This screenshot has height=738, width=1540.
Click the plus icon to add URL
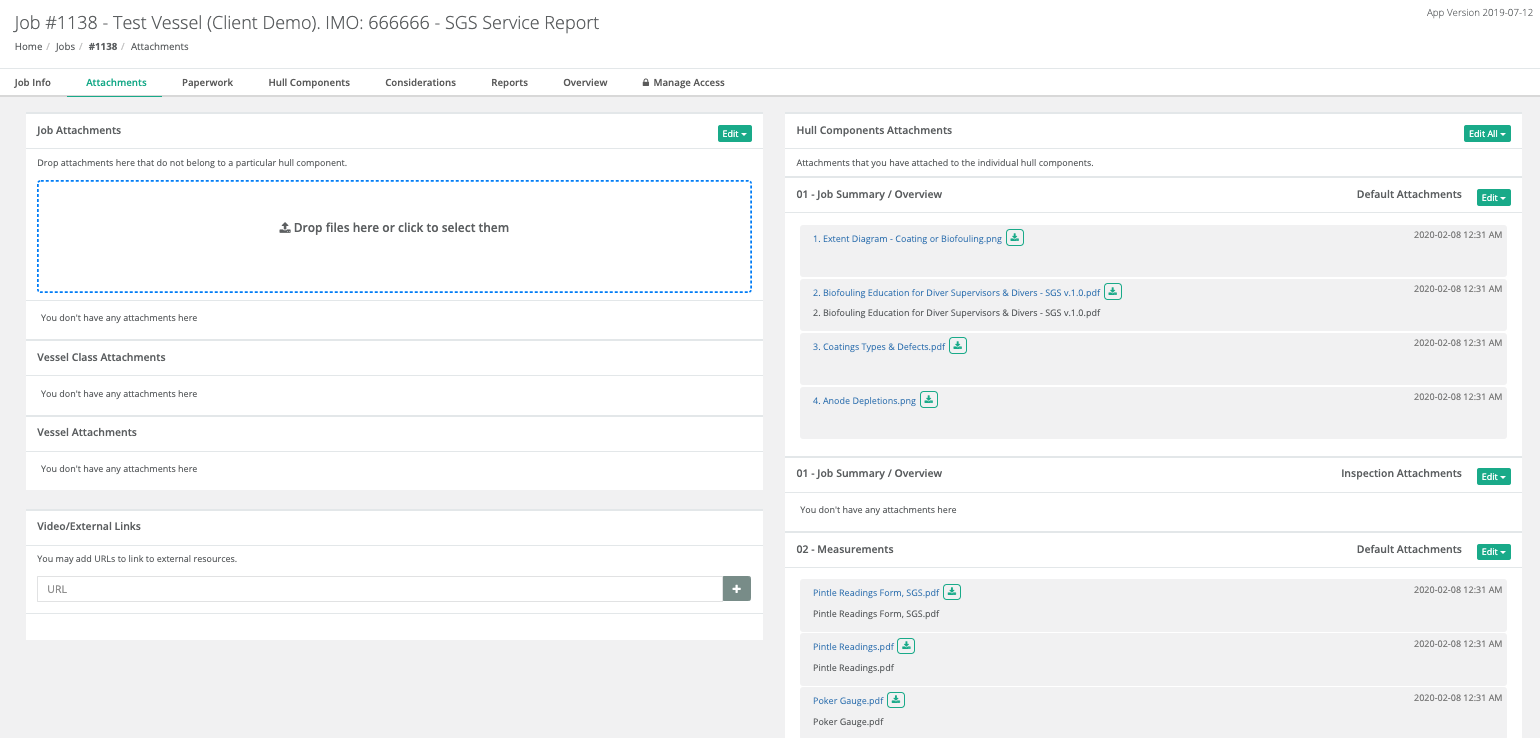[736, 589]
